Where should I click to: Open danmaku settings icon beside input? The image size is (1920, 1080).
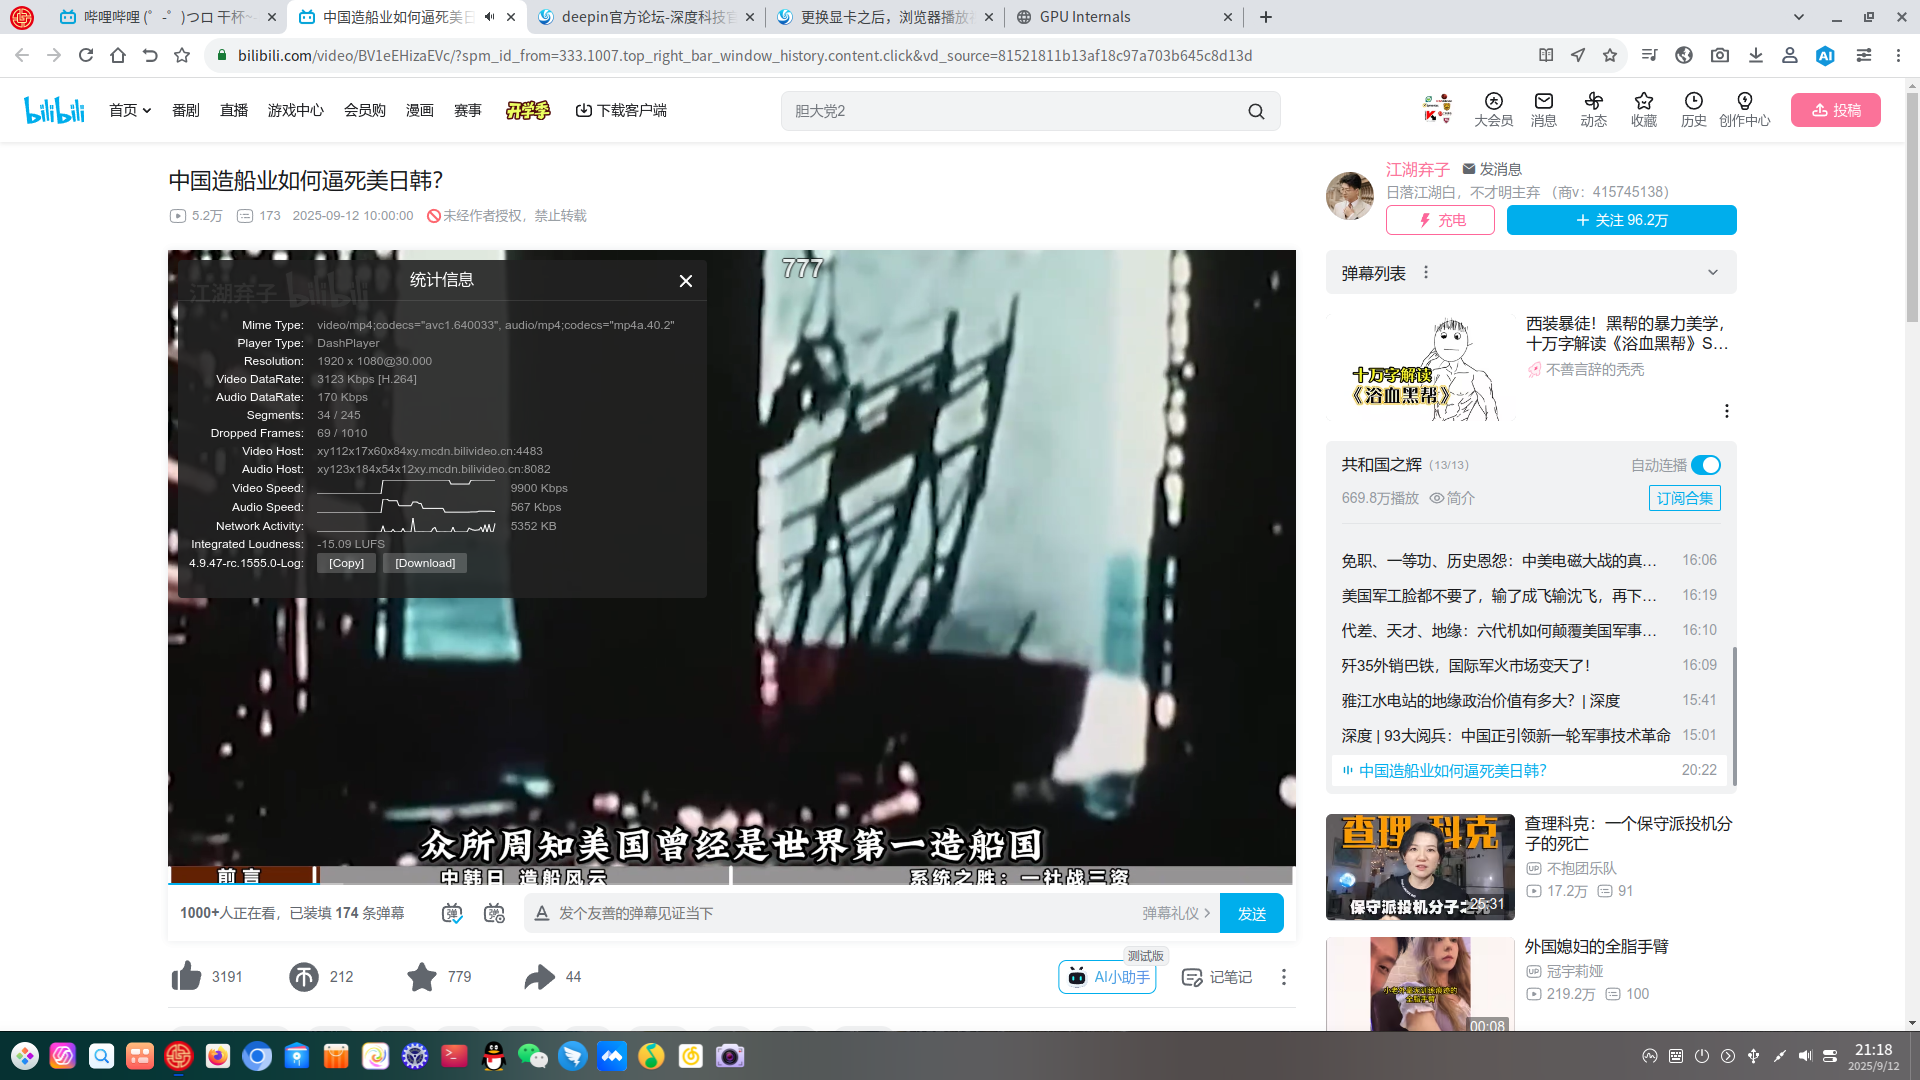tap(494, 913)
